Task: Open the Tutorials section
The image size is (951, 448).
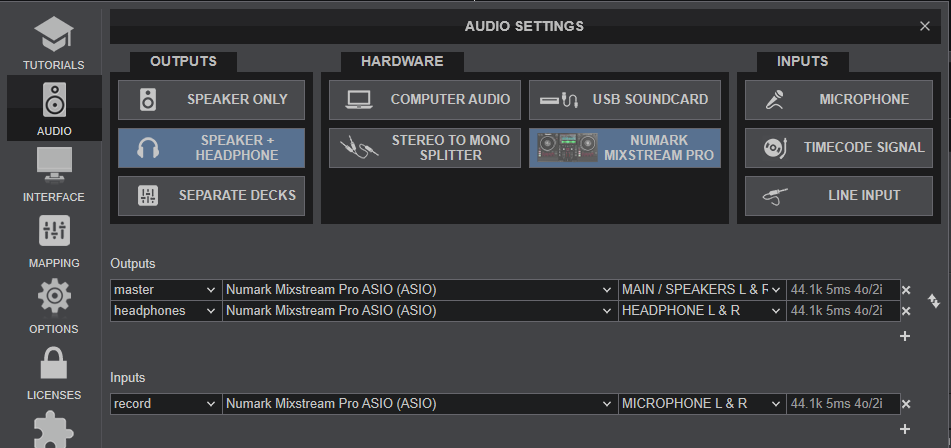Action: 53,43
